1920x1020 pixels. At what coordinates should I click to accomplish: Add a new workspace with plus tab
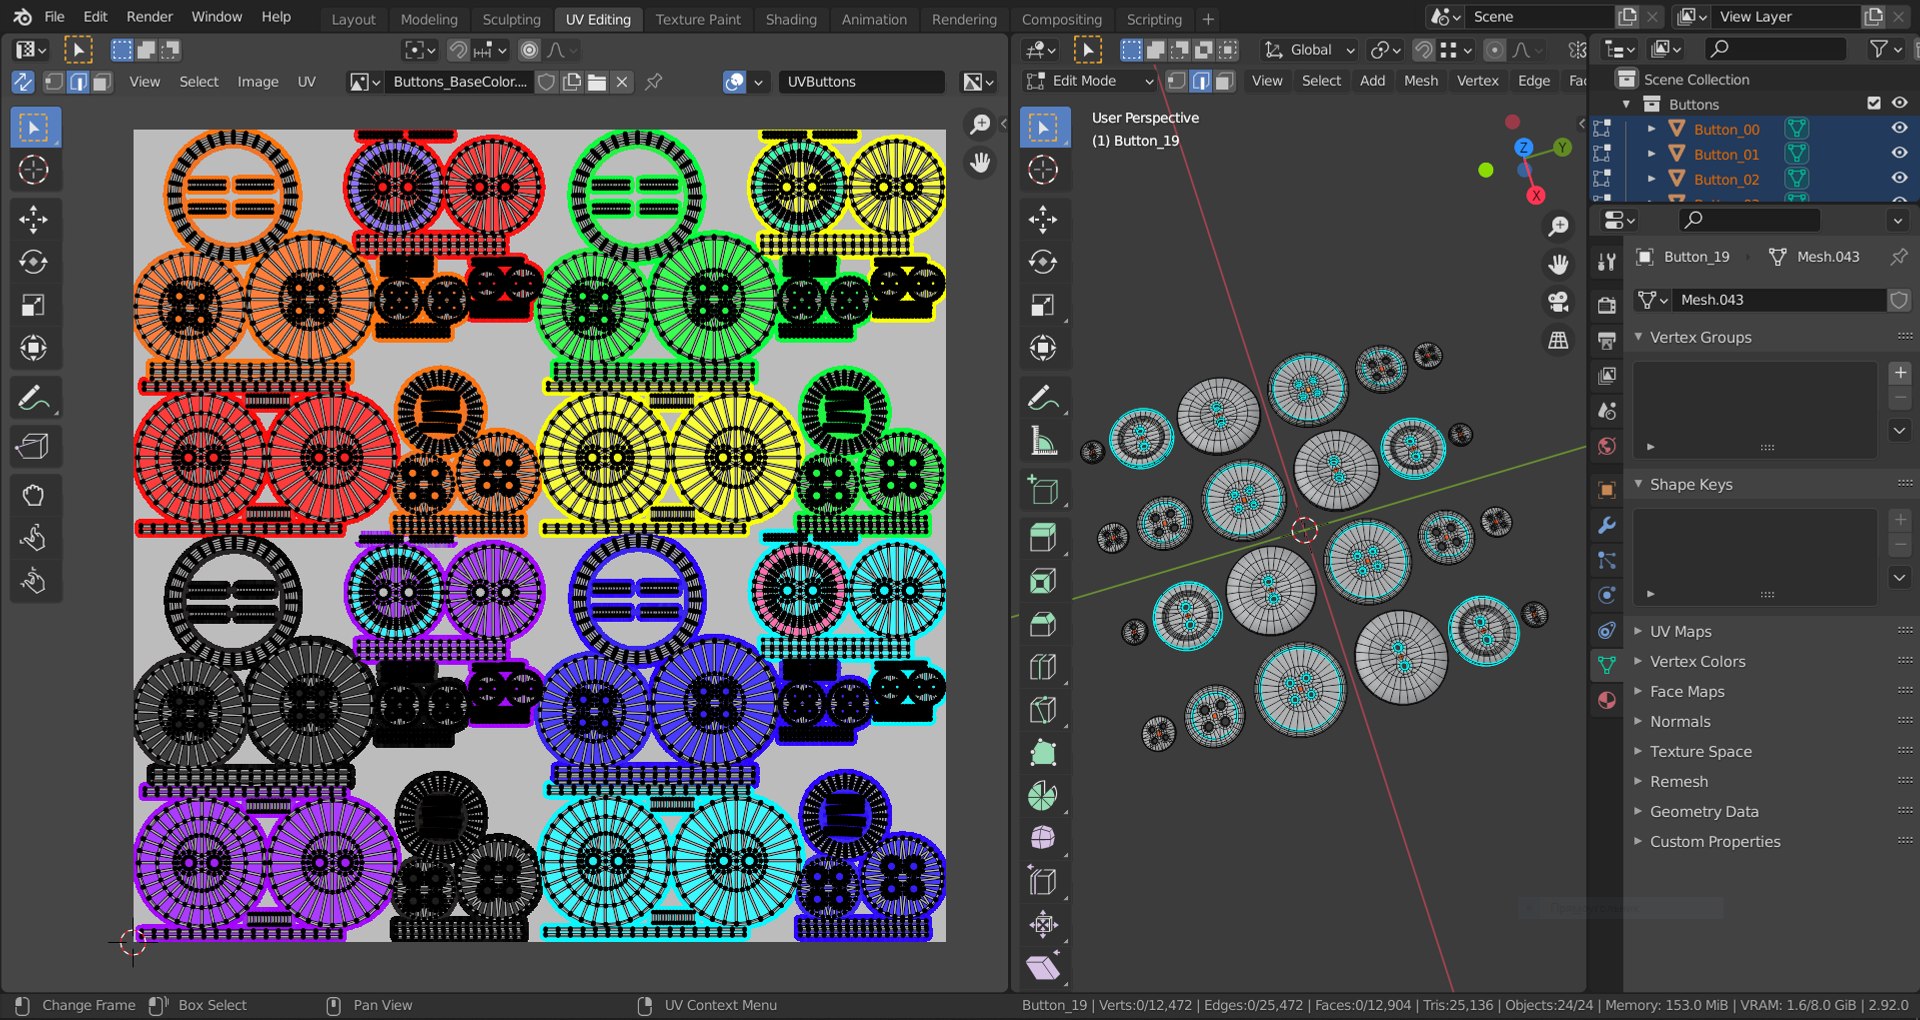coord(1208,19)
